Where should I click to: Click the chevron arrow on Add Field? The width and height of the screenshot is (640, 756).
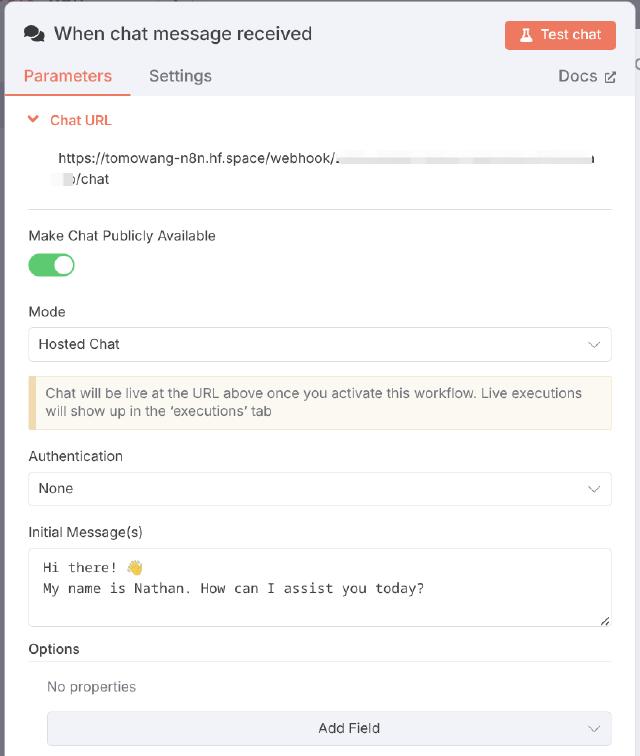(594, 729)
